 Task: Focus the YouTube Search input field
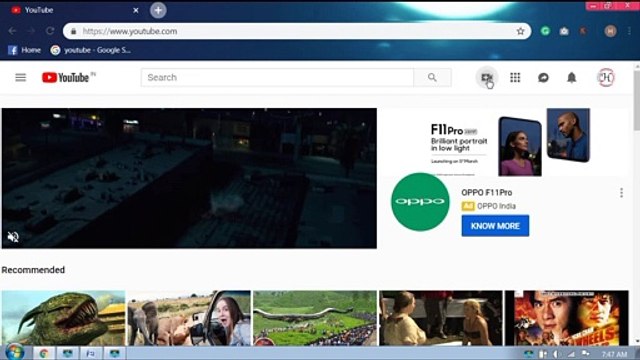(277, 77)
